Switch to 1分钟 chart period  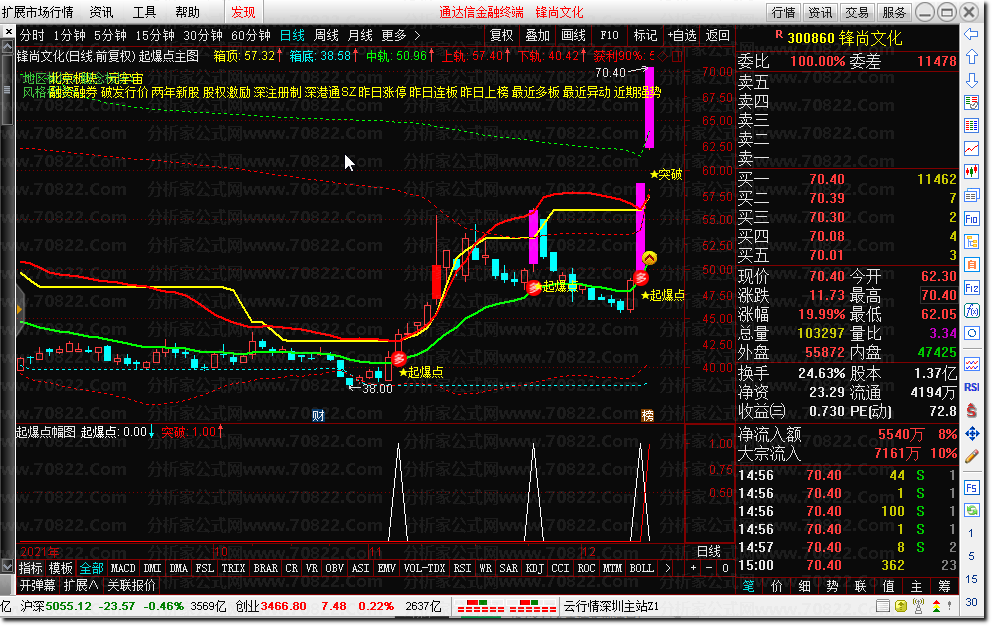click(69, 35)
